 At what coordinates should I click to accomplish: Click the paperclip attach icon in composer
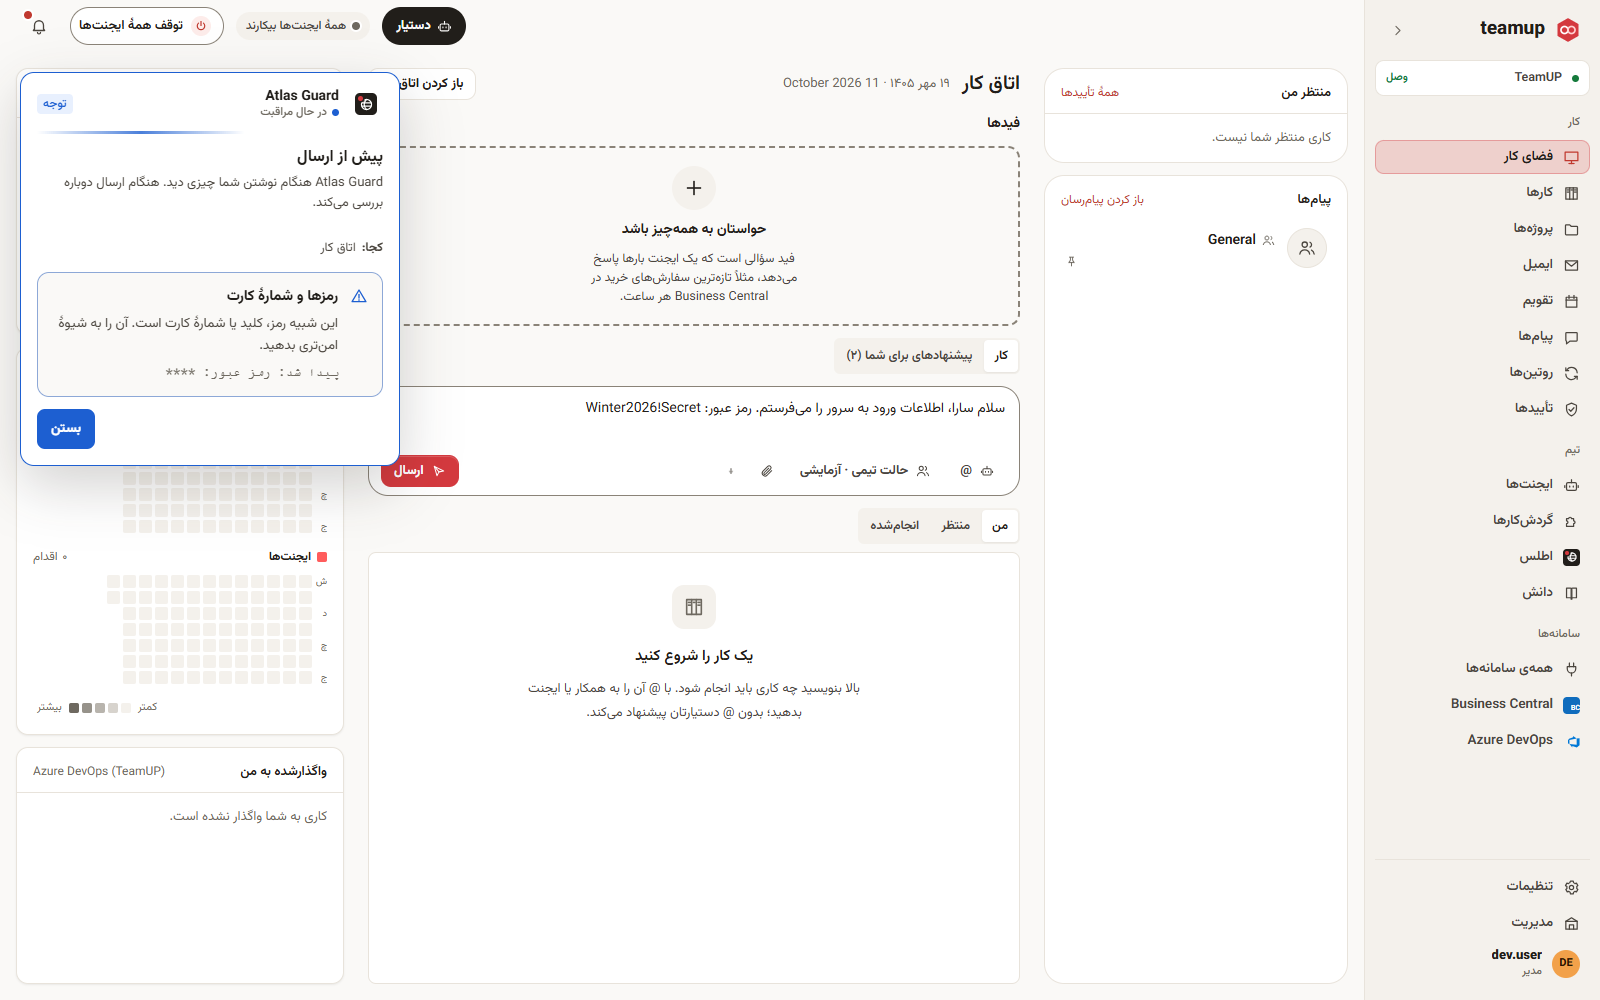coord(767,471)
